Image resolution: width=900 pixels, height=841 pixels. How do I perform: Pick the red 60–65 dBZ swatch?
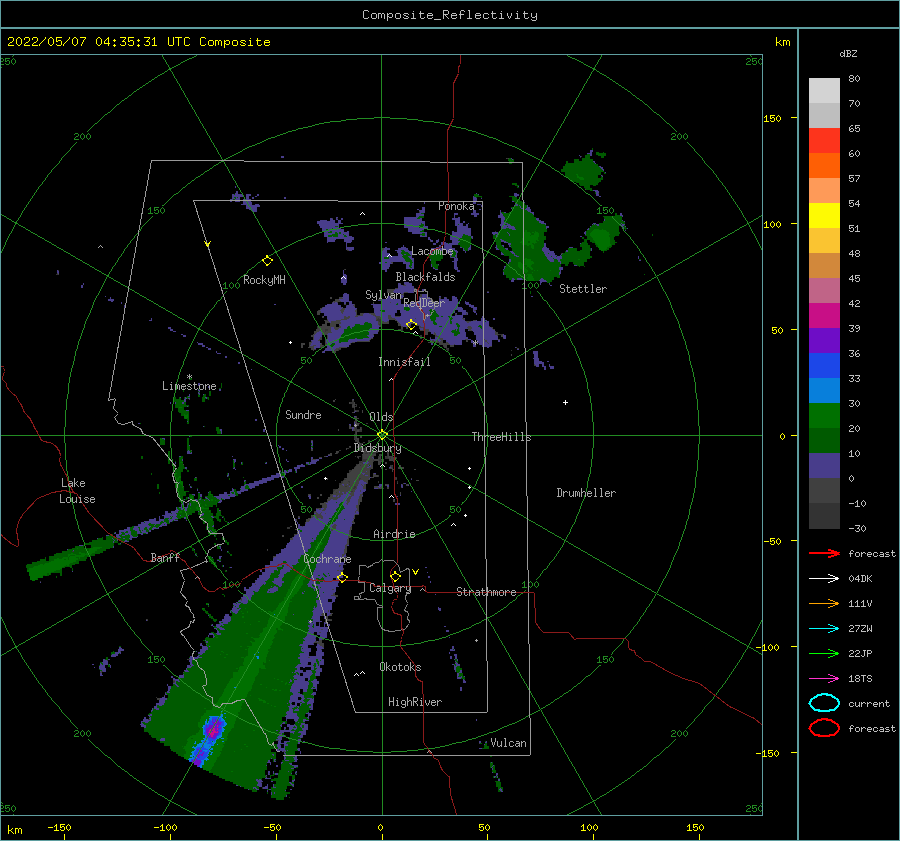click(x=824, y=140)
